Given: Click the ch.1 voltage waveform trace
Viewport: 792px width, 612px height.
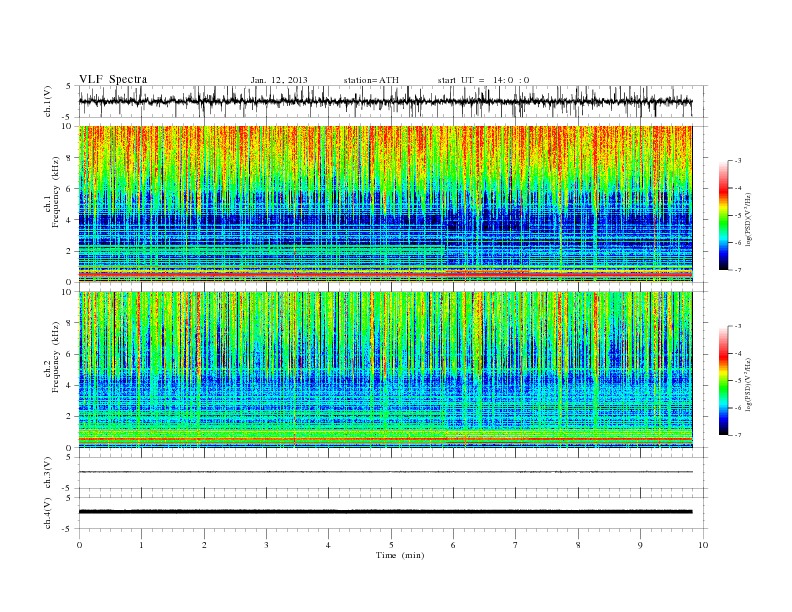Looking at the screenshot, I should point(385,101).
